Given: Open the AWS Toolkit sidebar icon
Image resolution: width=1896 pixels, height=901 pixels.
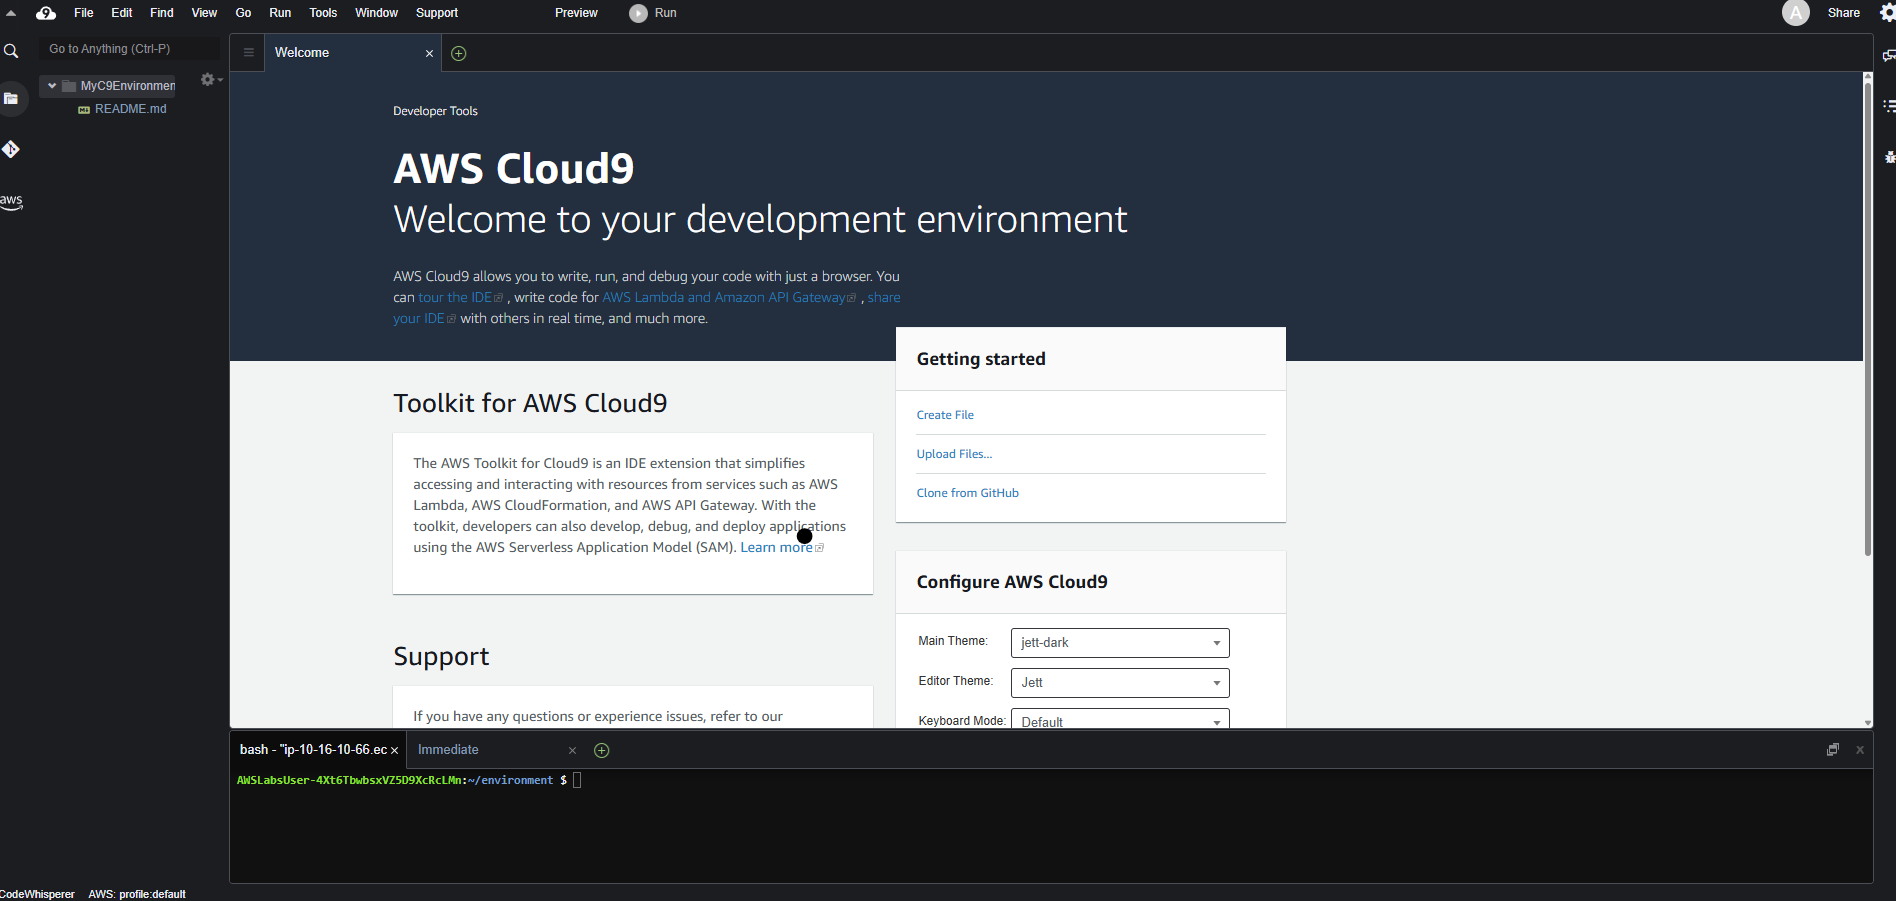Looking at the screenshot, I should tap(11, 201).
